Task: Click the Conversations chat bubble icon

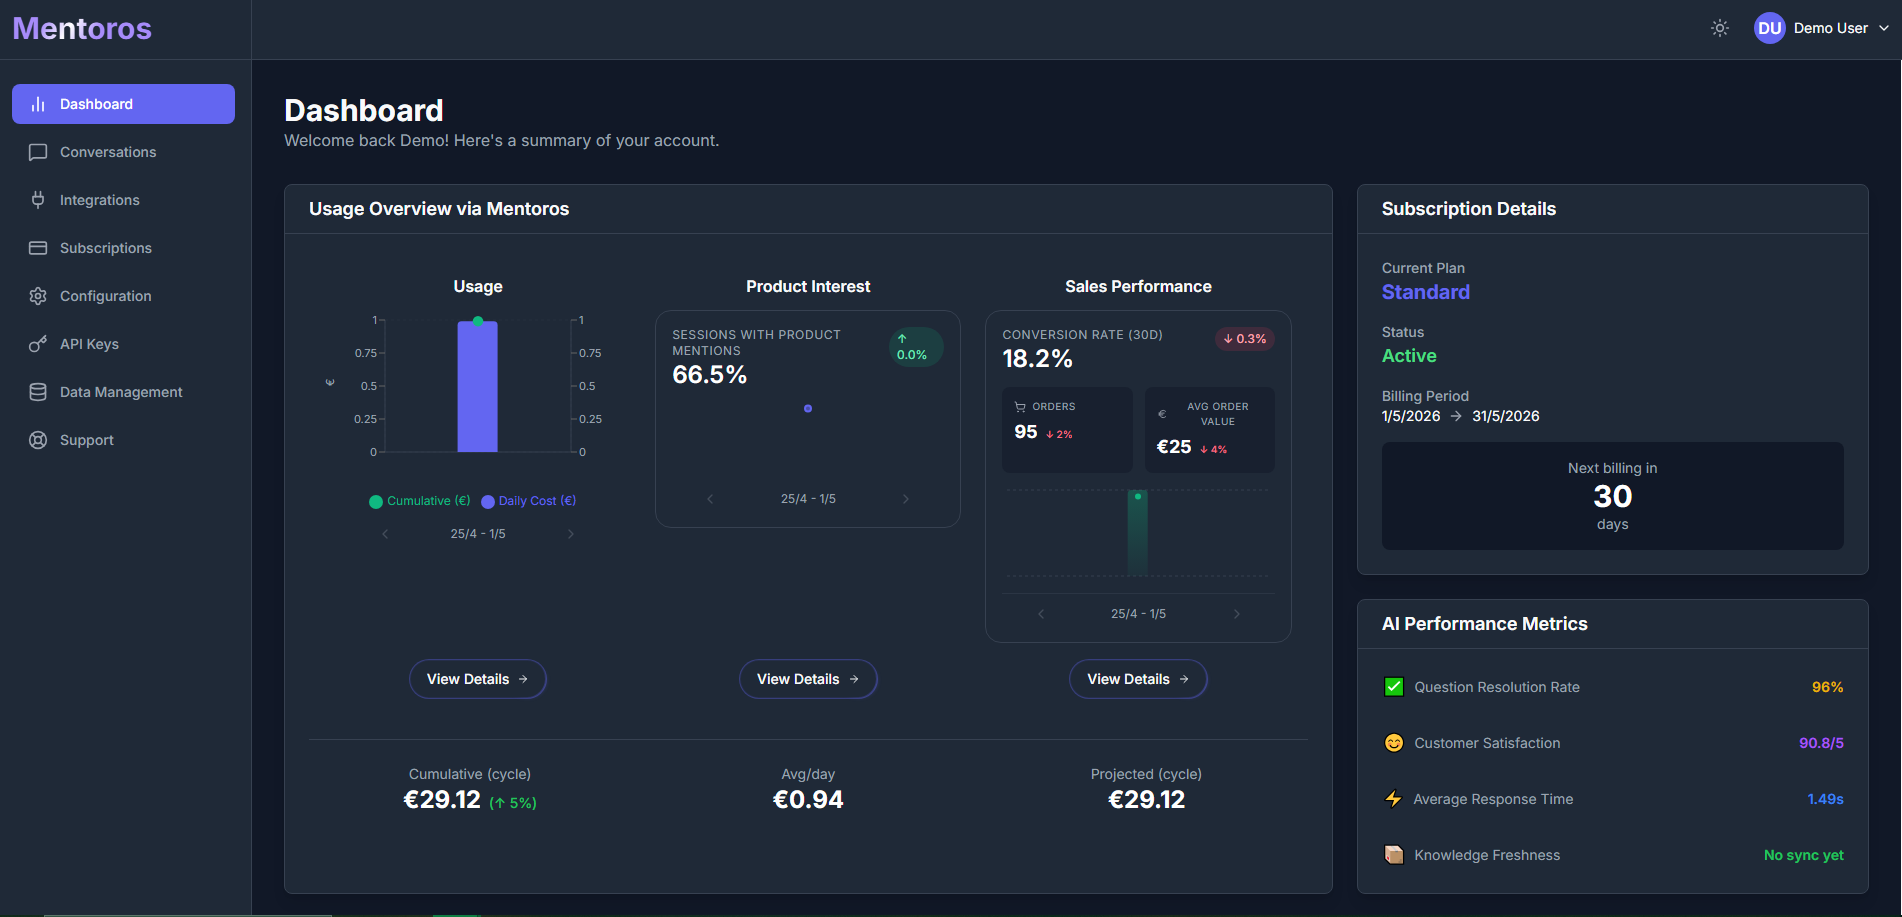Action: (x=38, y=152)
